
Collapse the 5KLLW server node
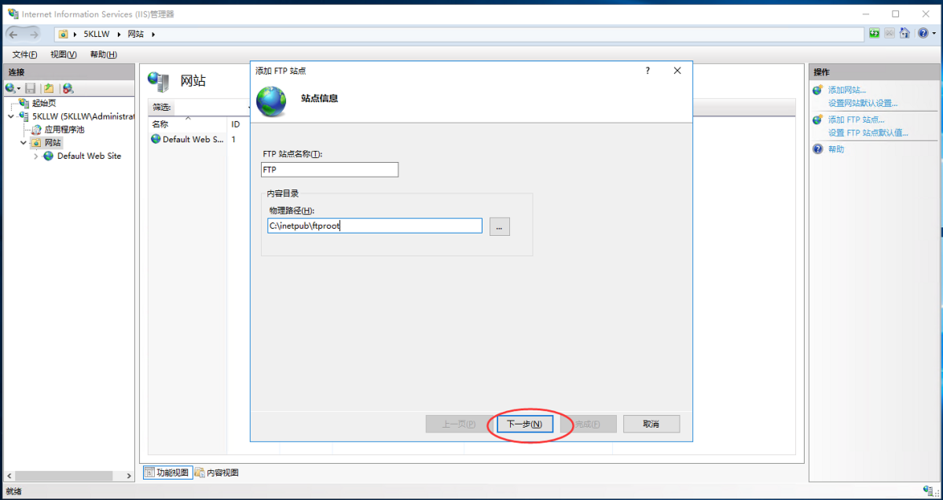click(11, 116)
